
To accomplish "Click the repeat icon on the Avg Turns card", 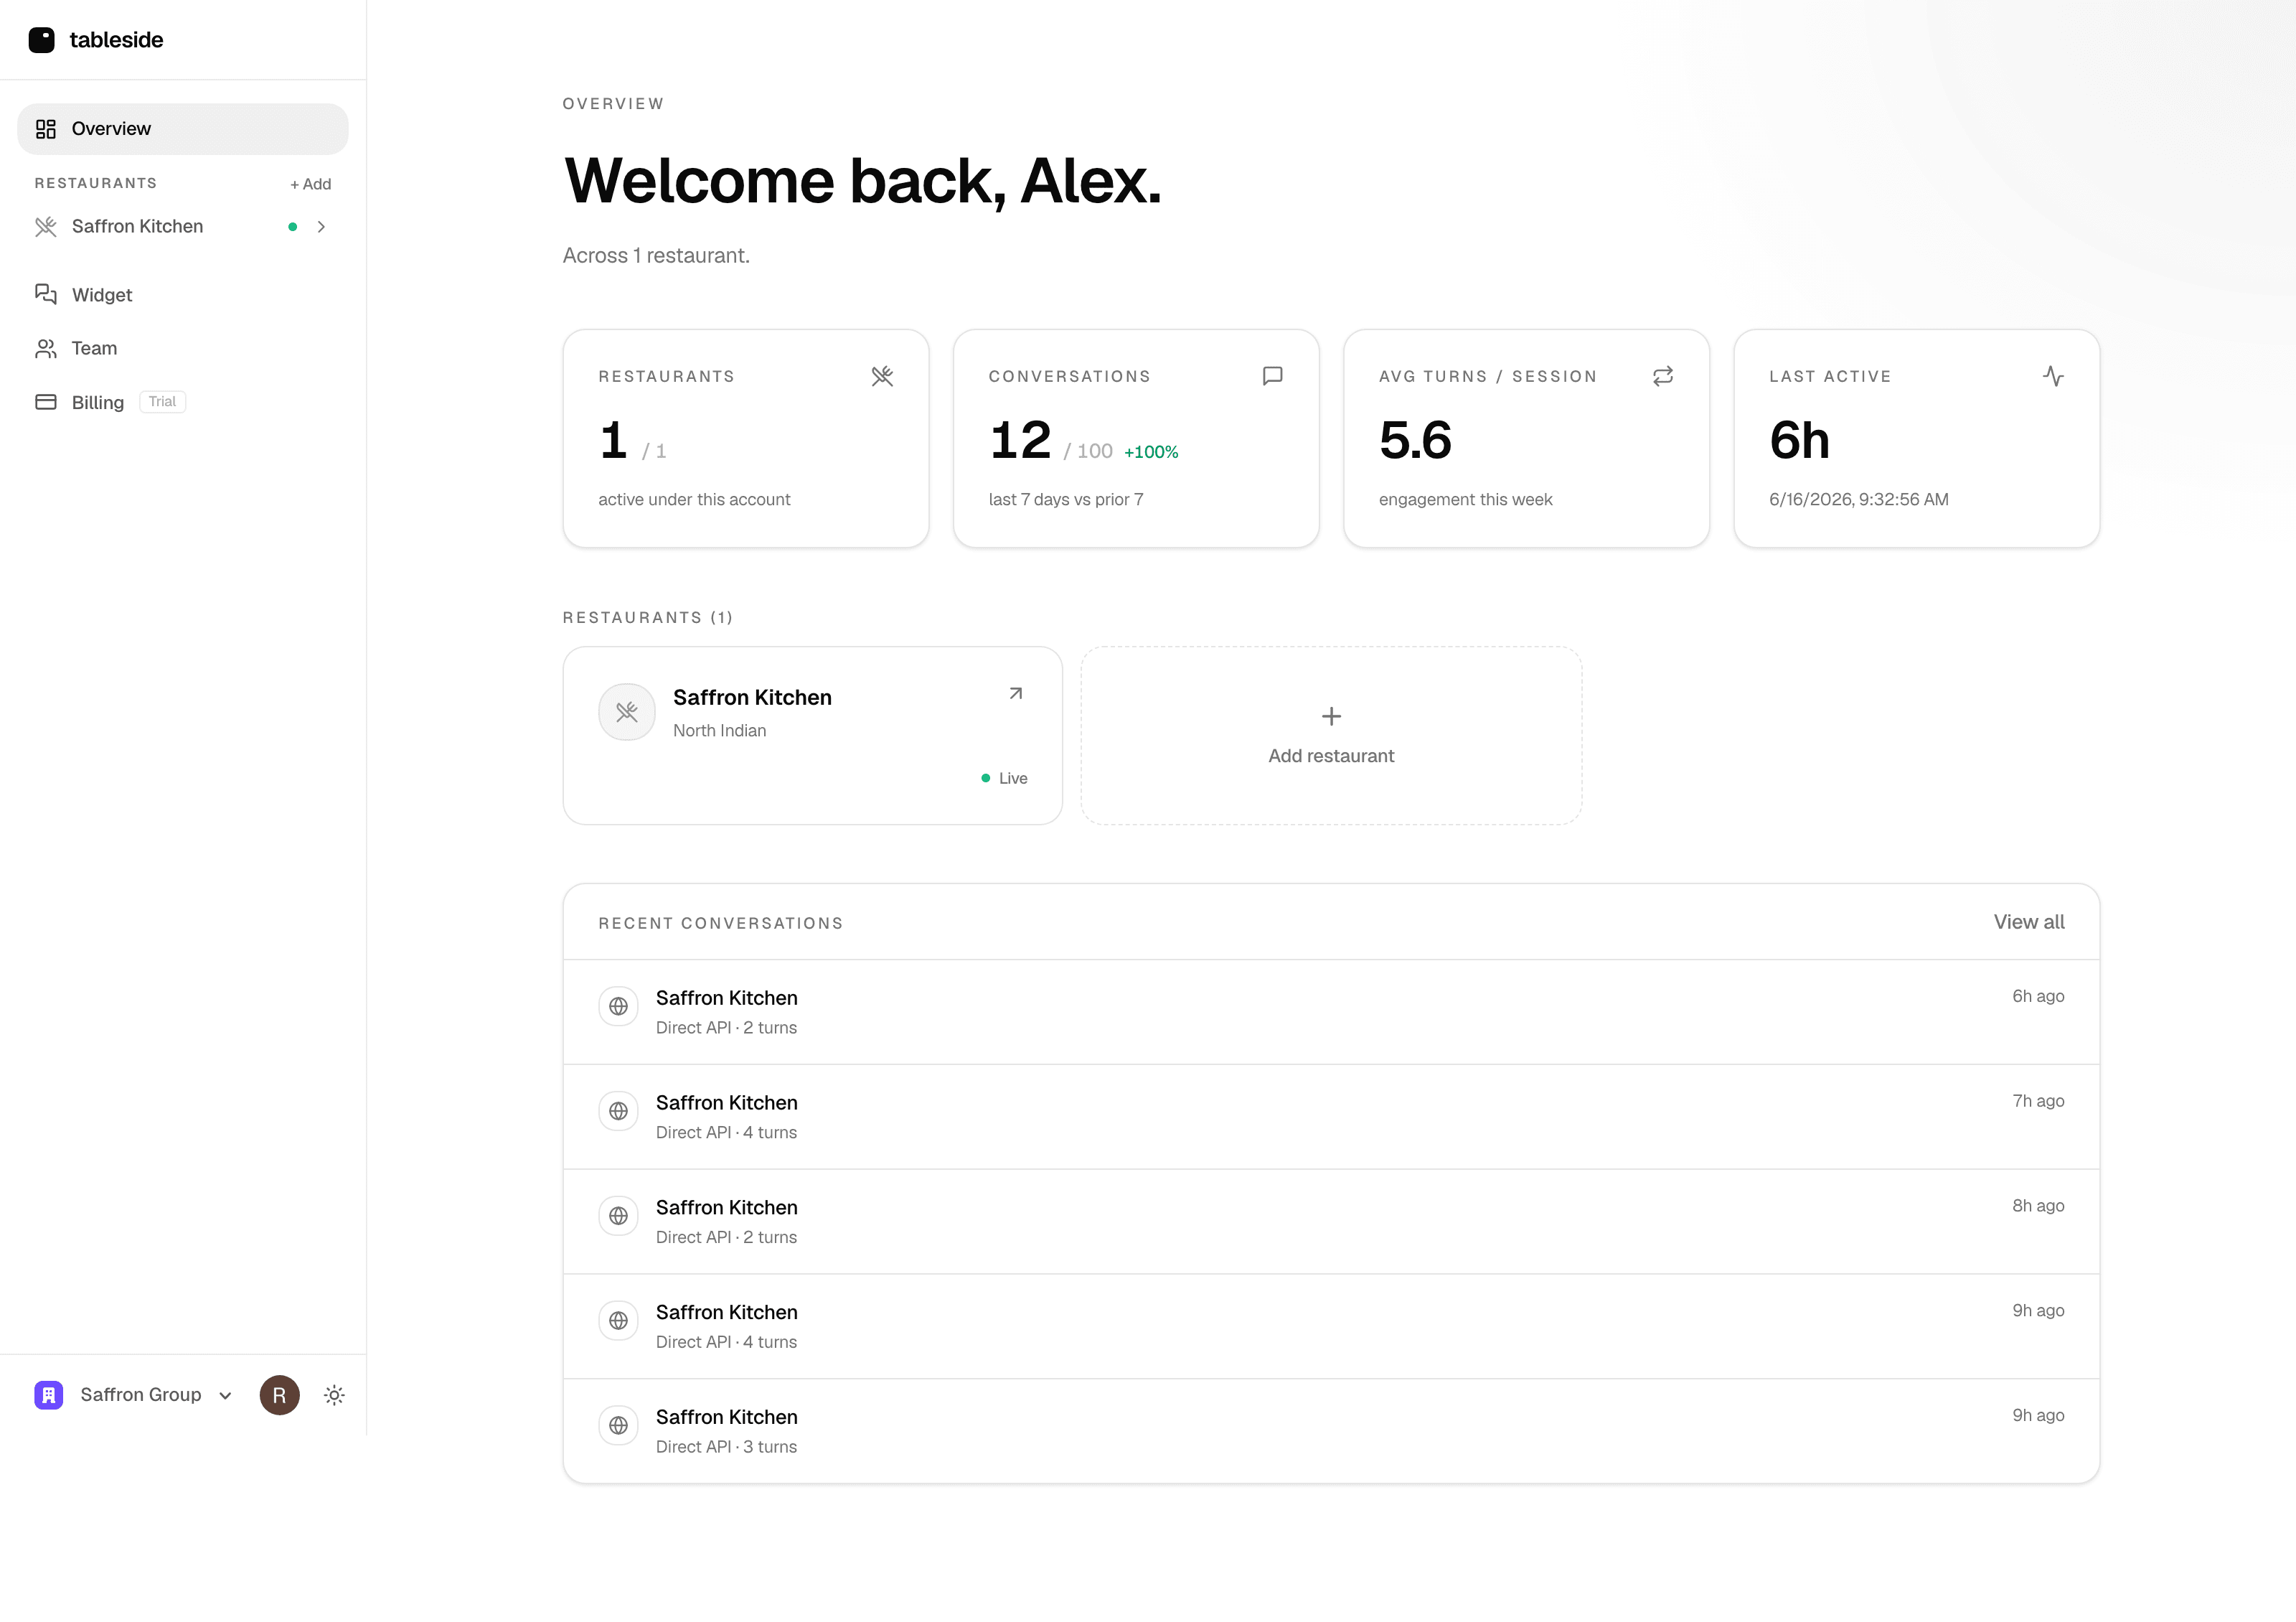I will pyautogui.click(x=1662, y=376).
